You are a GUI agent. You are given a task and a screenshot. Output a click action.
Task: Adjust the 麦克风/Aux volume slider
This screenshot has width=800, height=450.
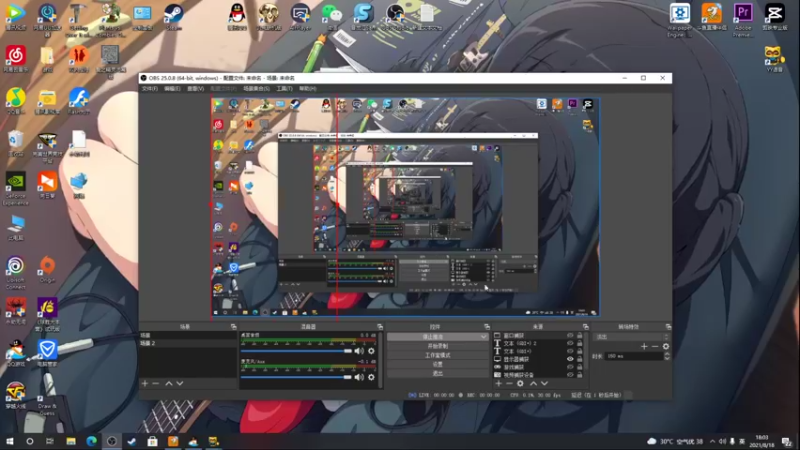point(296,377)
